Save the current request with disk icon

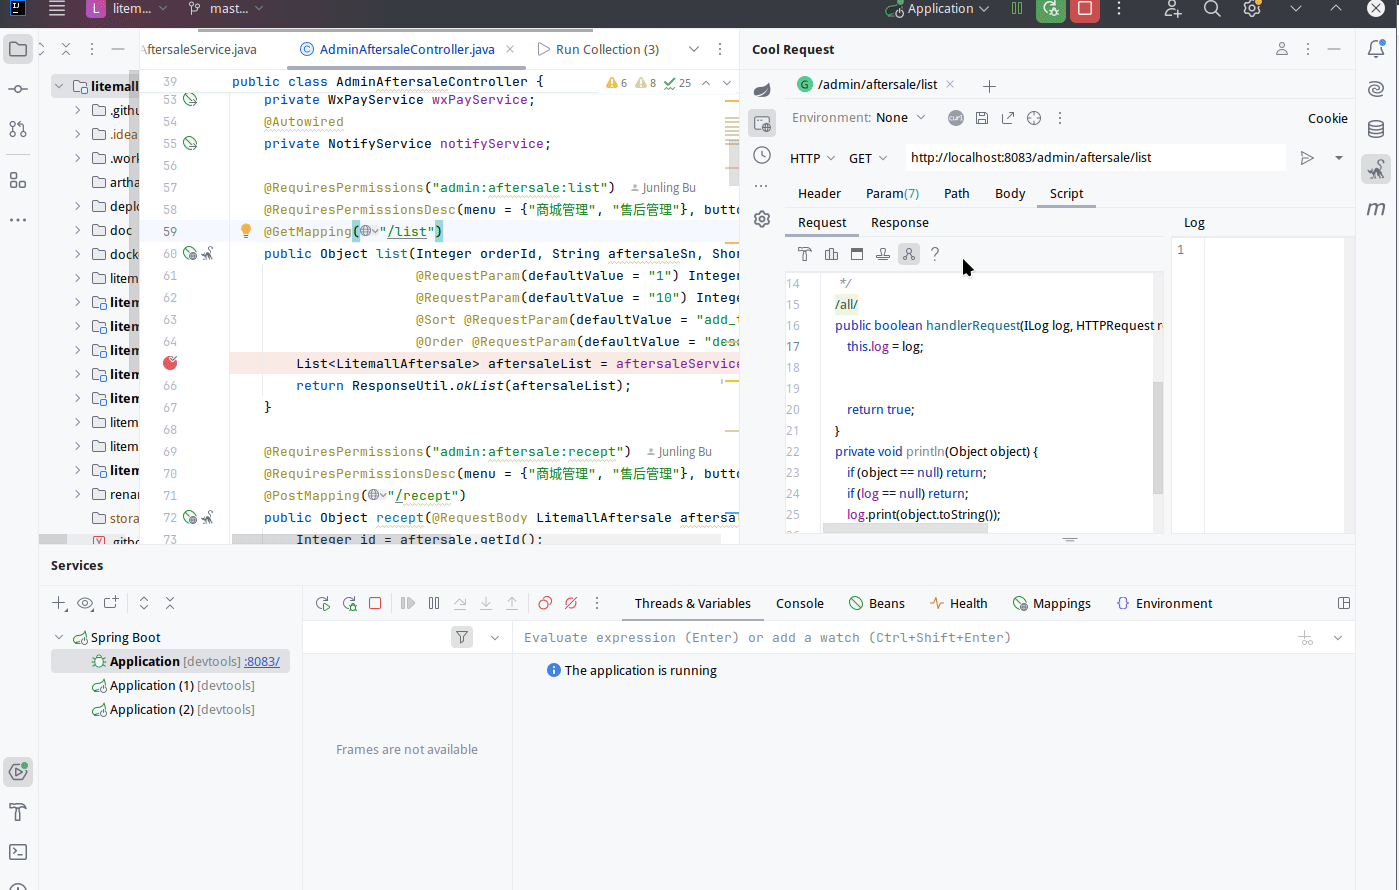point(982,118)
